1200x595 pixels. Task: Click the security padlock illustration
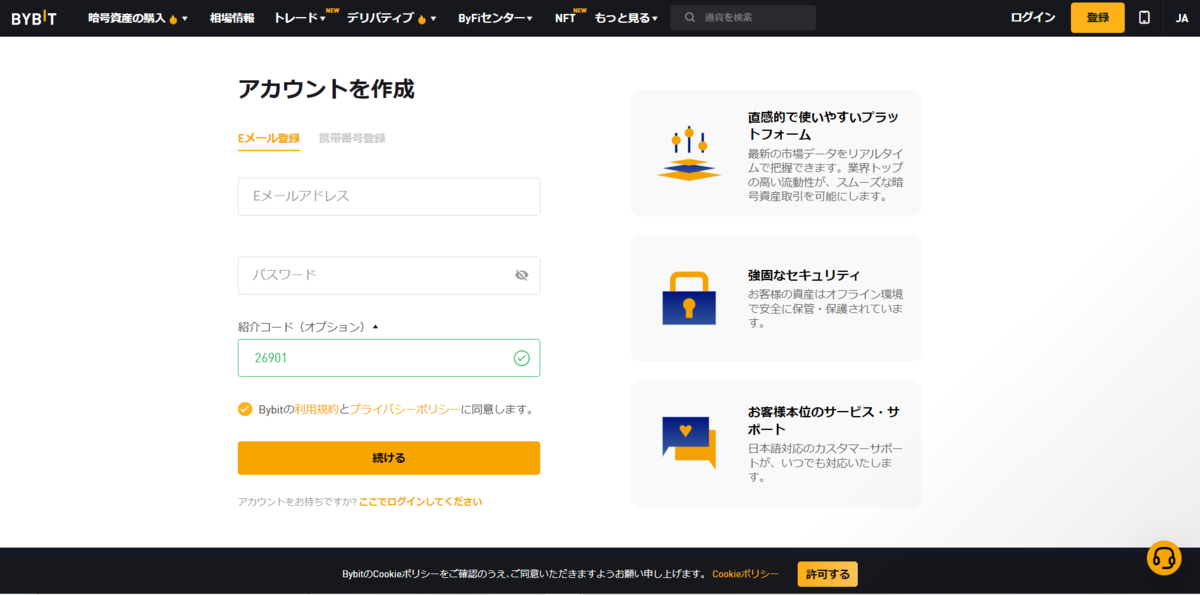689,298
